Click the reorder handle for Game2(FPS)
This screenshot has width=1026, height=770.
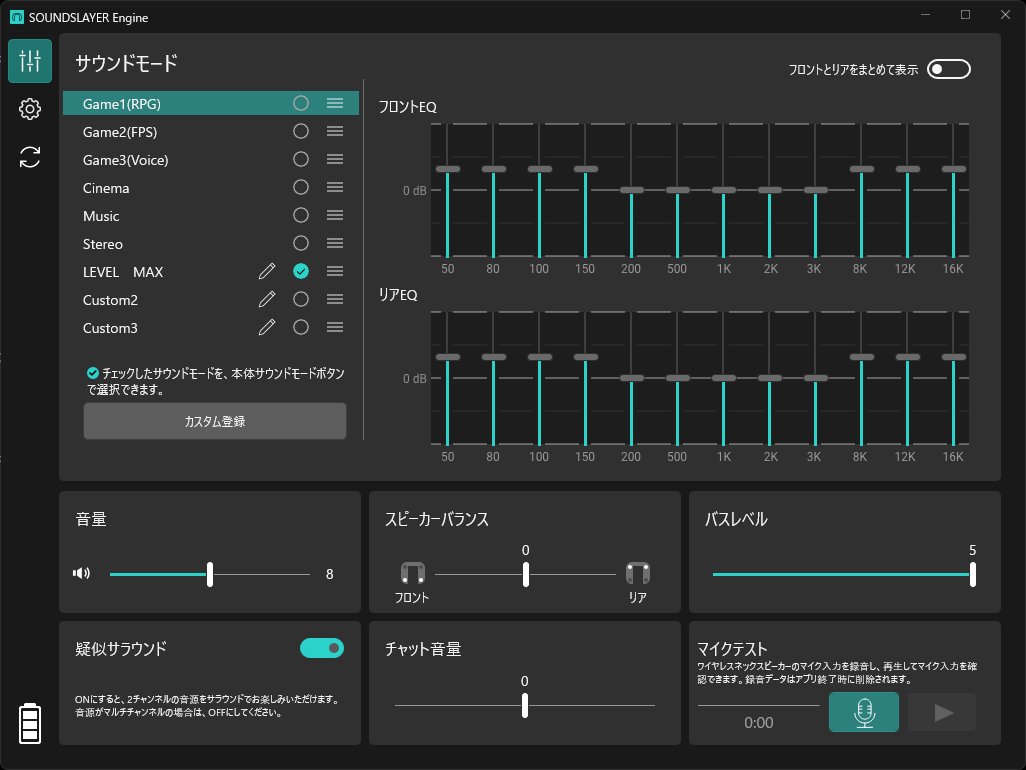(x=335, y=131)
